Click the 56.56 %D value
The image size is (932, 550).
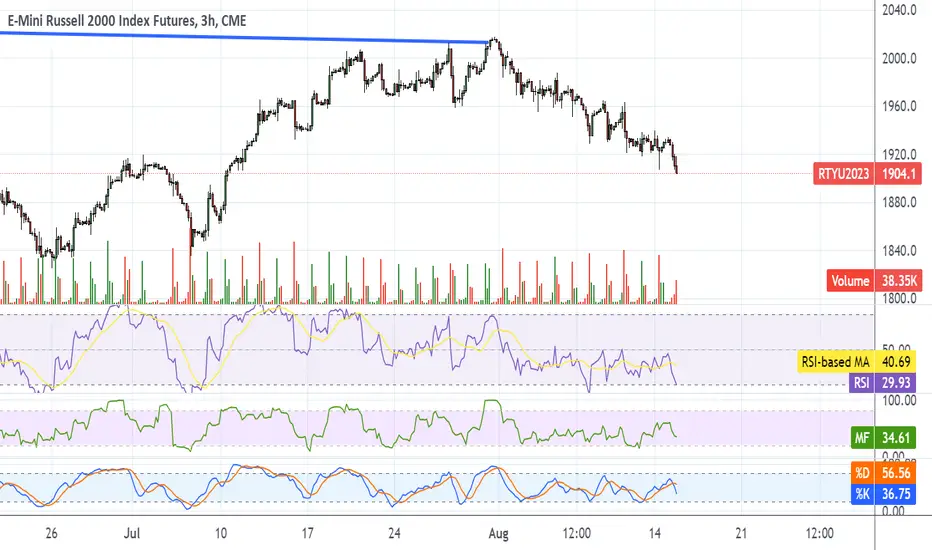896,473
